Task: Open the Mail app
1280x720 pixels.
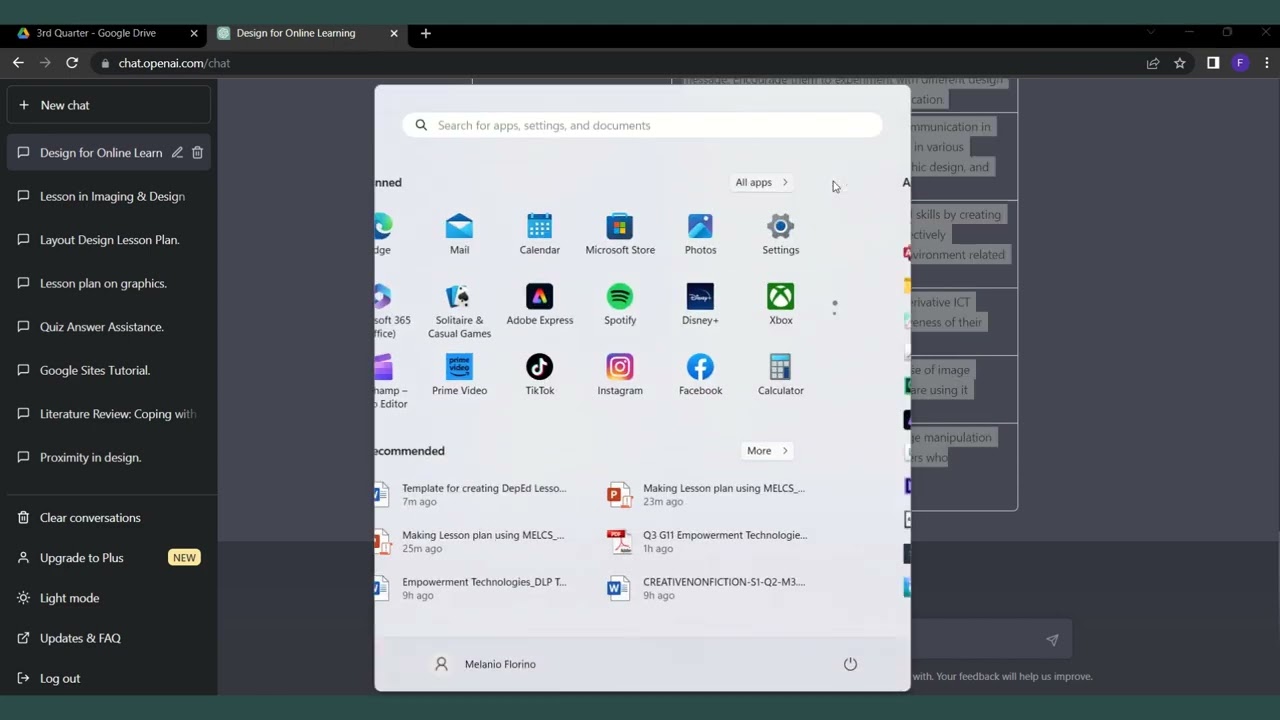Action: click(459, 234)
